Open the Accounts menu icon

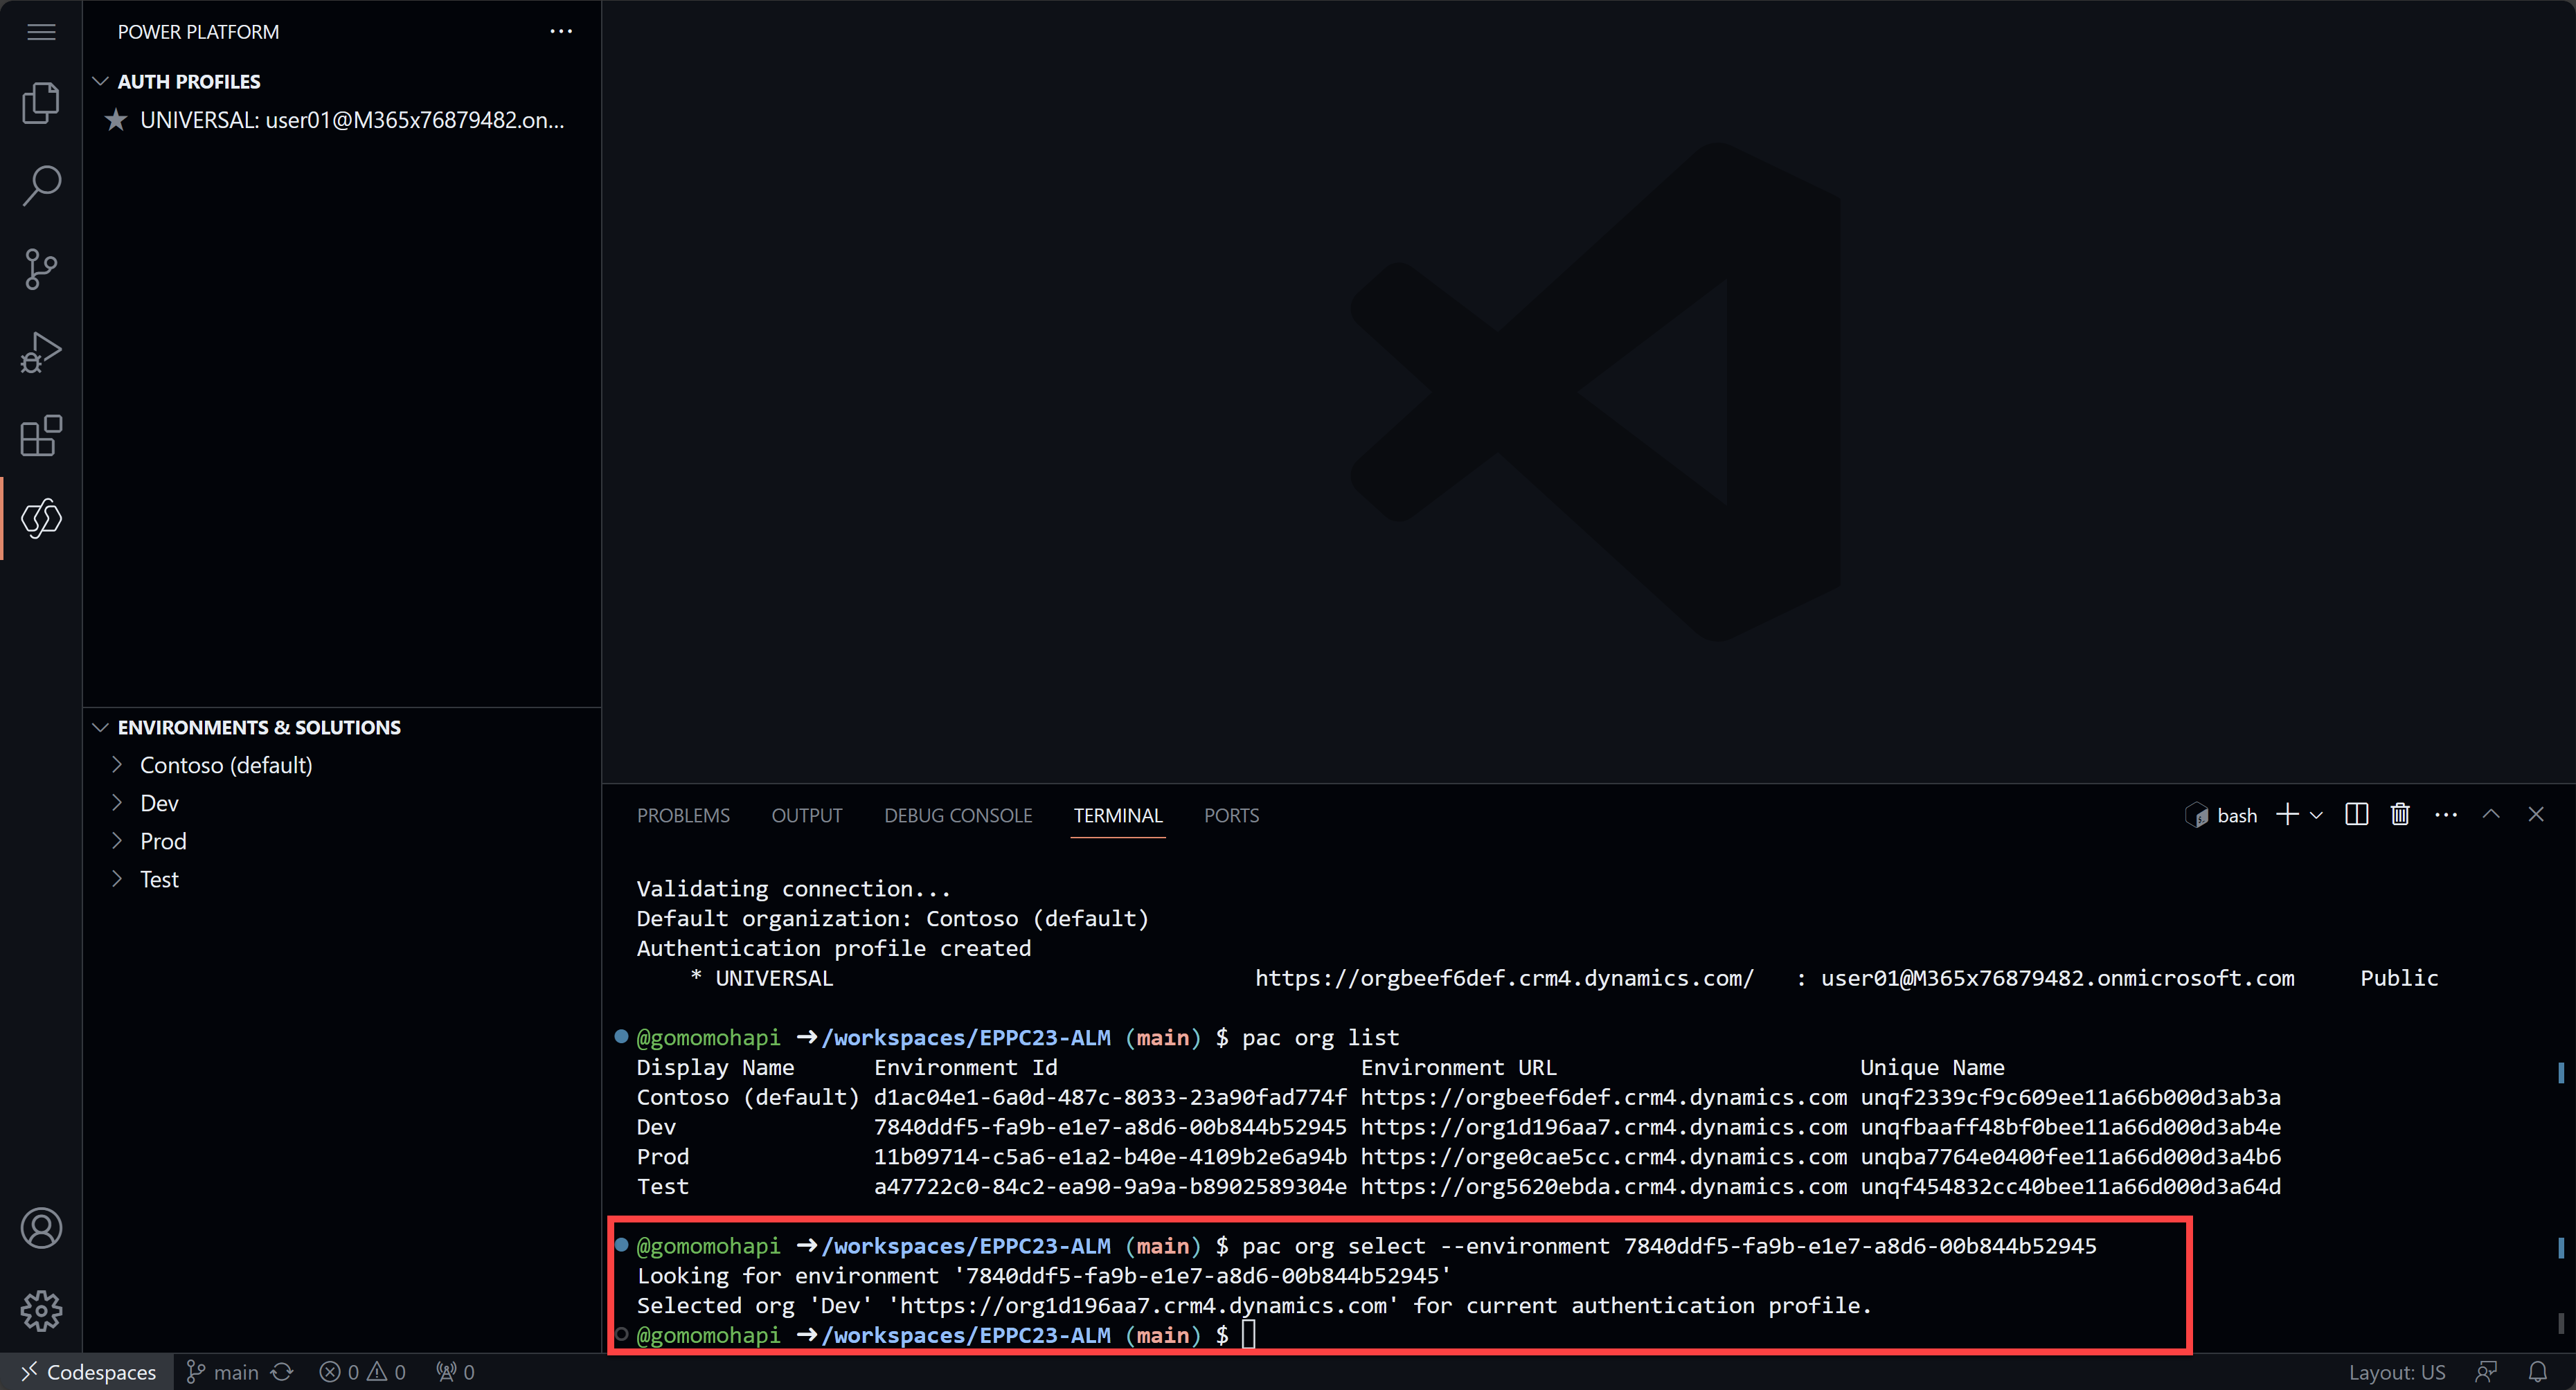click(x=41, y=1228)
